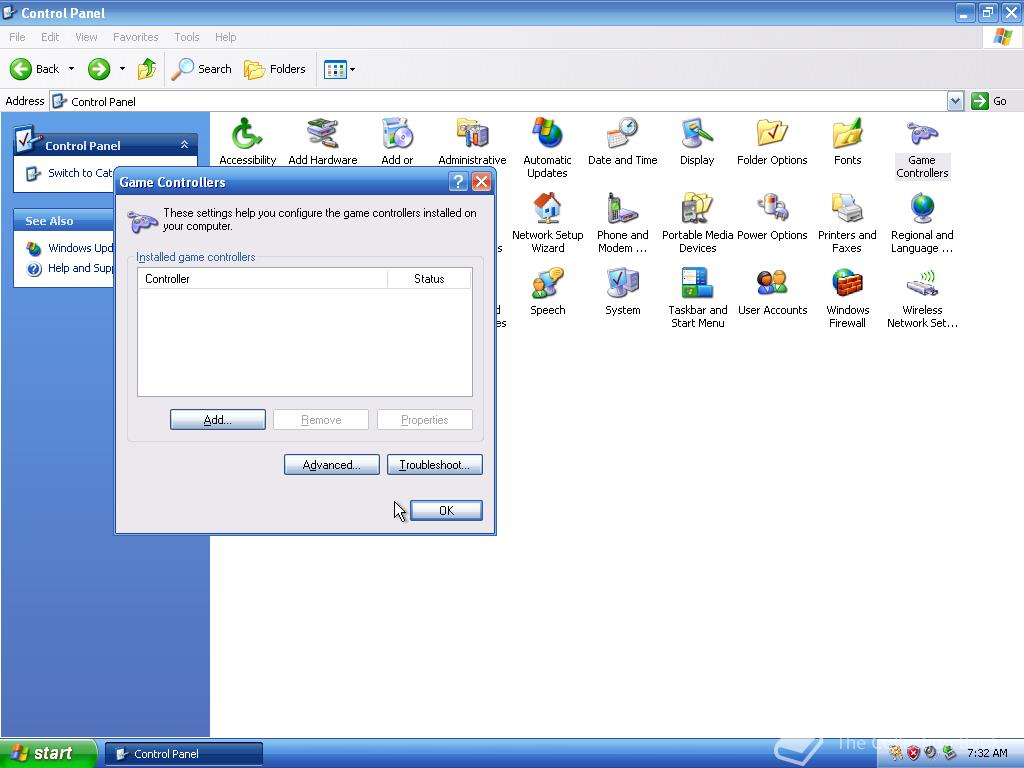Open the Speech icon

(x=547, y=291)
